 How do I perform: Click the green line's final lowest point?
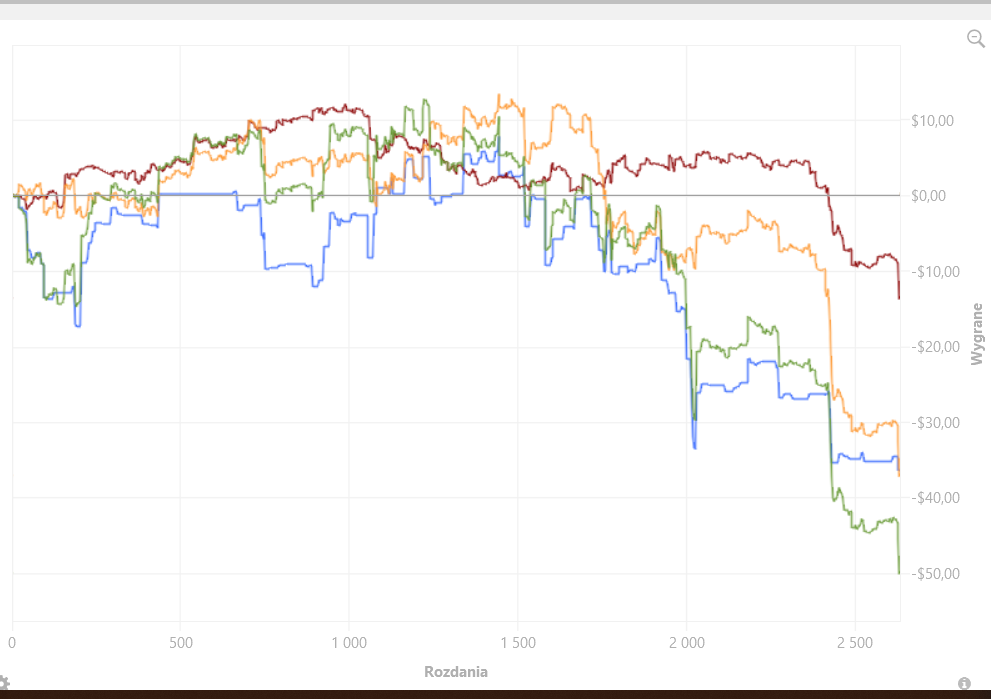[x=899, y=573]
